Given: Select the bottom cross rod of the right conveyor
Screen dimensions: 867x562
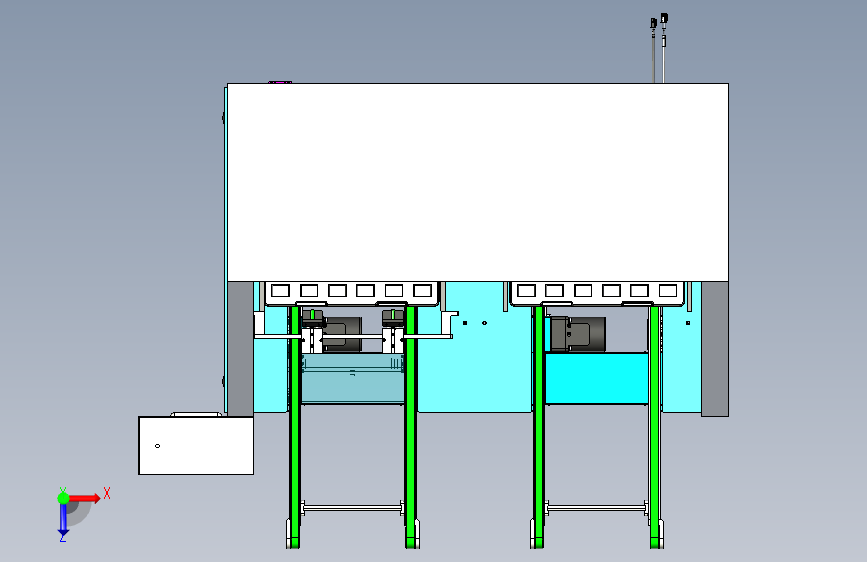Looking at the screenshot, I should click(597, 508).
